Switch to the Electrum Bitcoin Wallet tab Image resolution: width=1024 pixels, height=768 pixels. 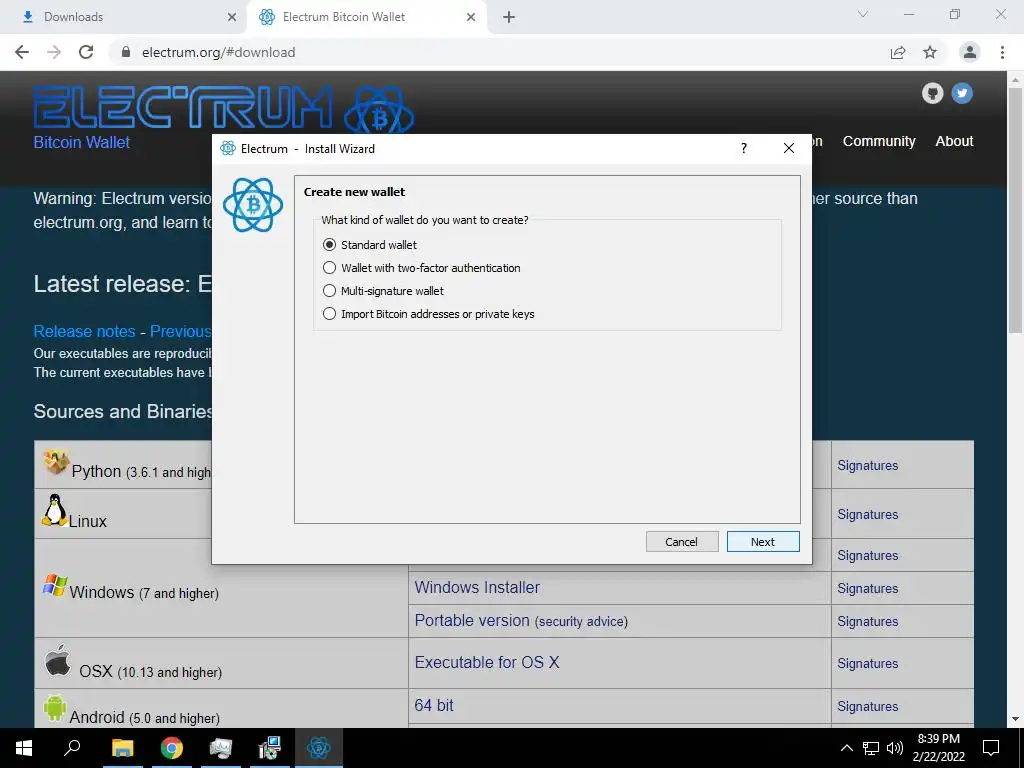coord(366,17)
